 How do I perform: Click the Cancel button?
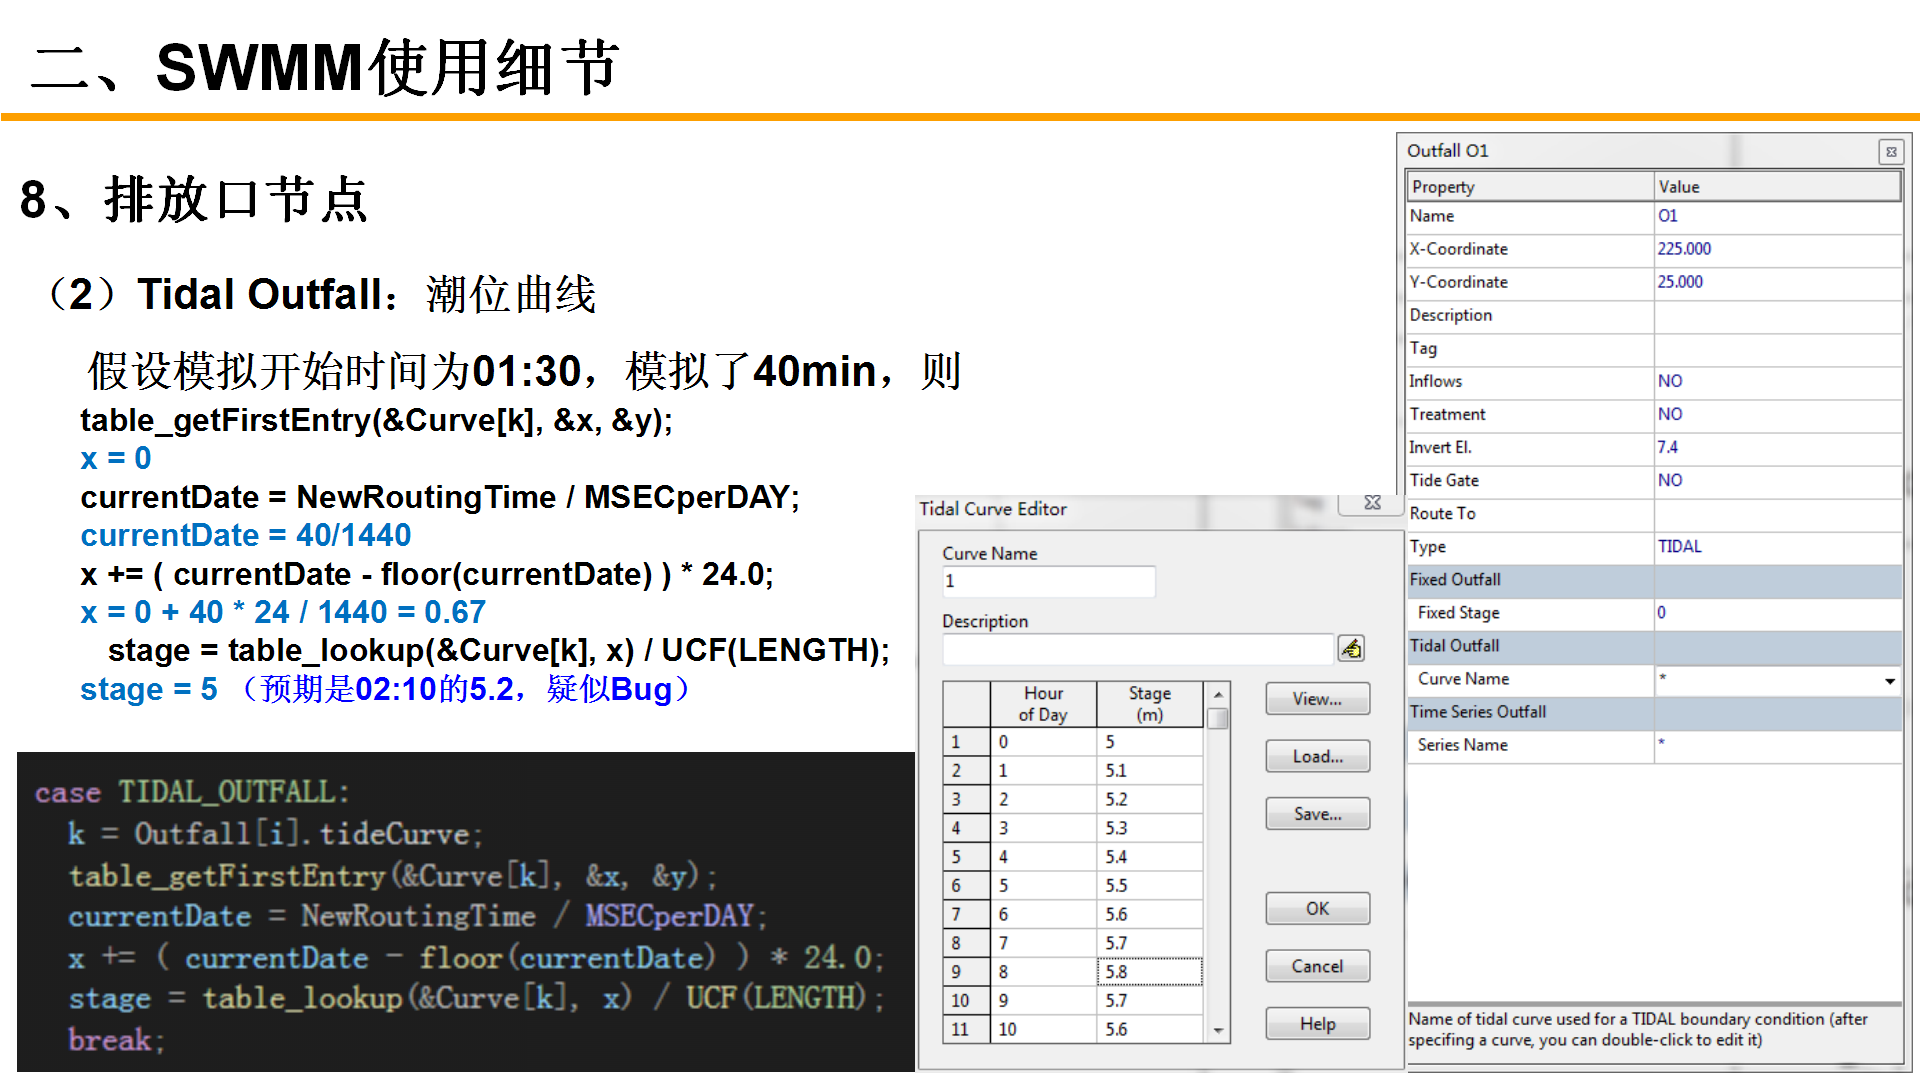coord(1317,966)
